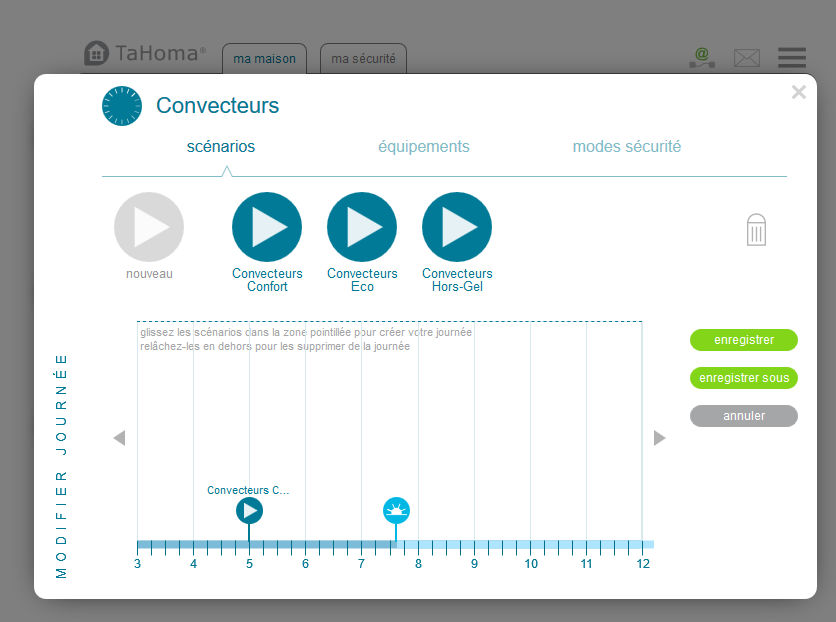The image size is (836, 622).
Task: Click the TaHoma house logo
Action: tap(97, 54)
